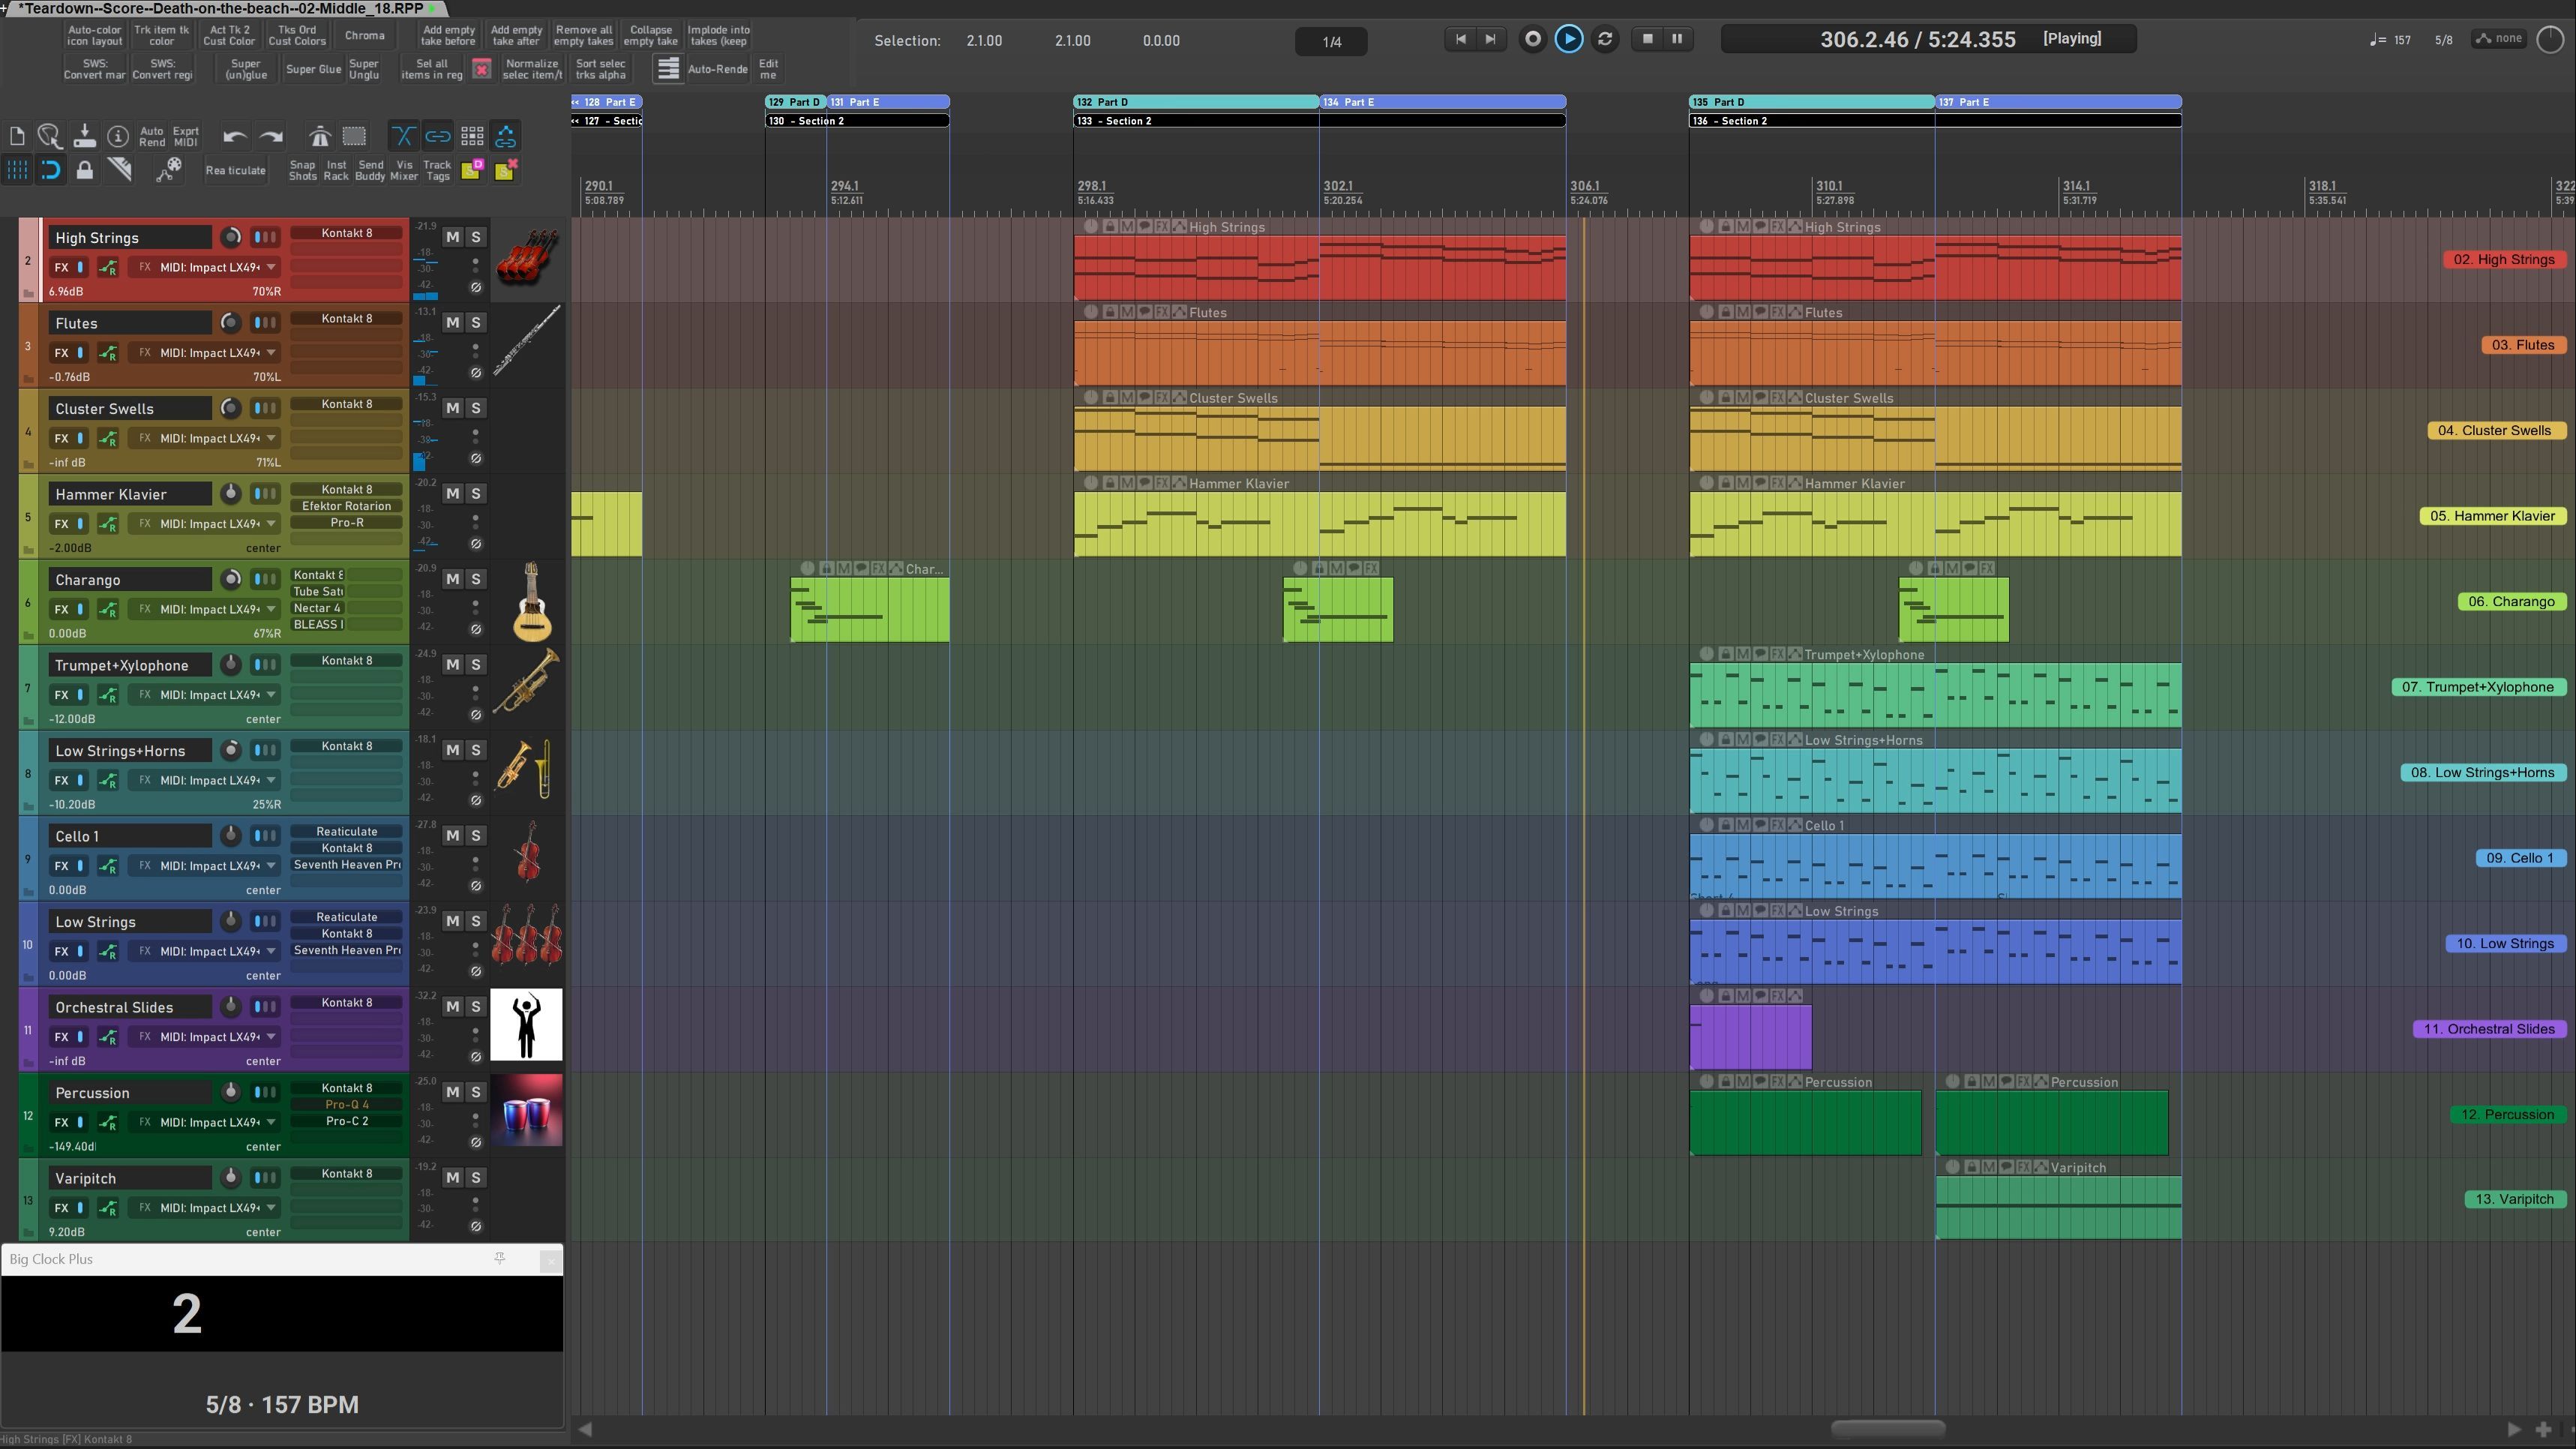
Task: Click the Charango guitar track icon
Action: (x=530, y=601)
